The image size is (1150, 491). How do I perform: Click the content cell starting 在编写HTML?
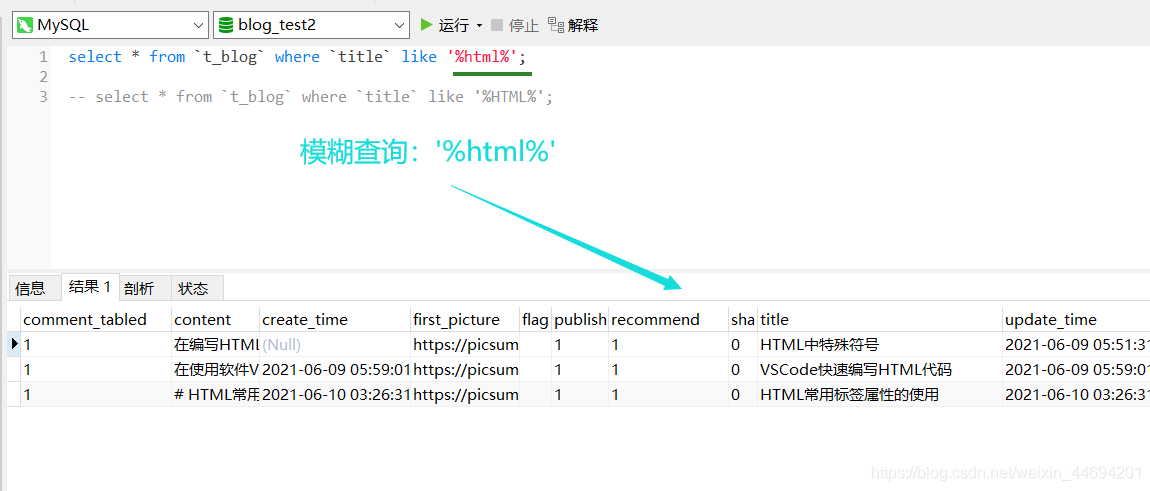216,344
